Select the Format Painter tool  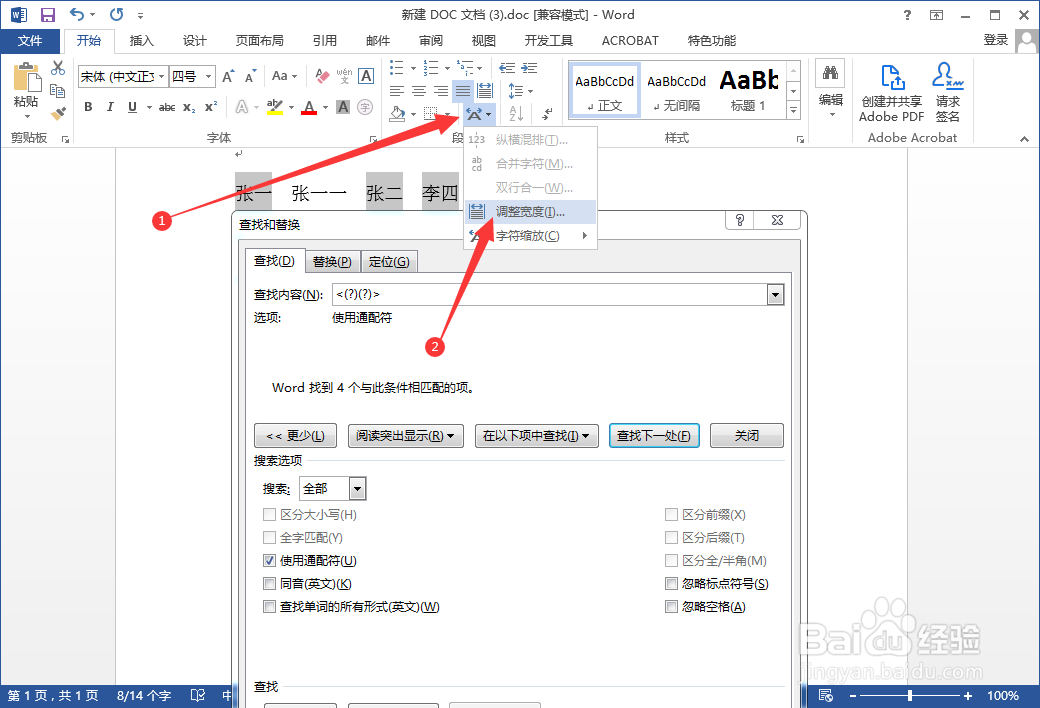(x=57, y=112)
